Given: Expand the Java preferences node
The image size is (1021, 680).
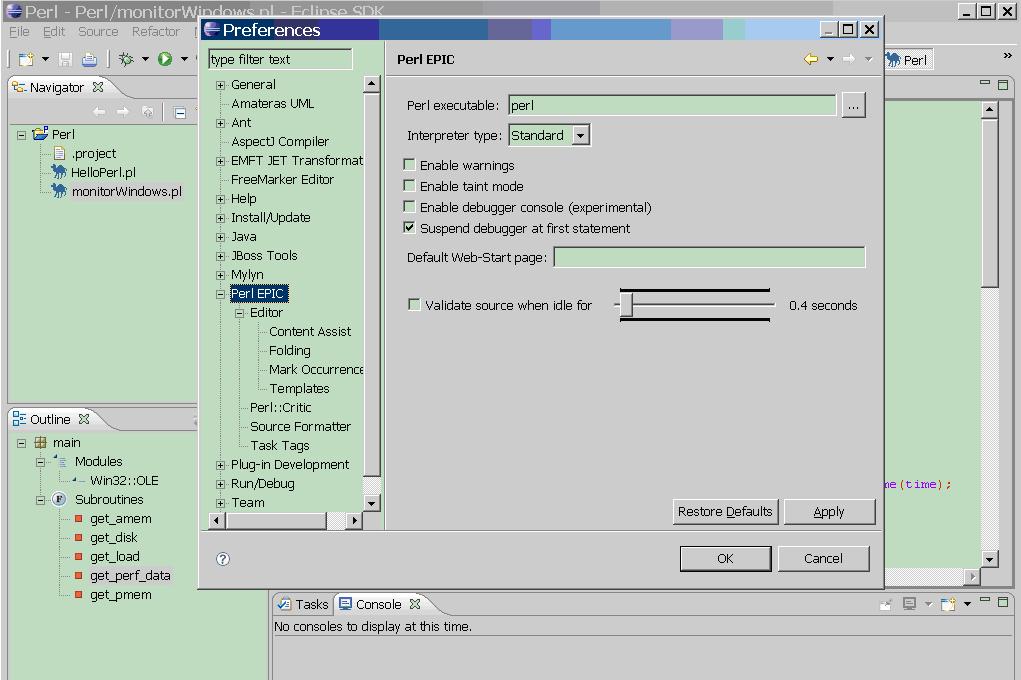Looking at the screenshot, I should (x=220, y=238).
